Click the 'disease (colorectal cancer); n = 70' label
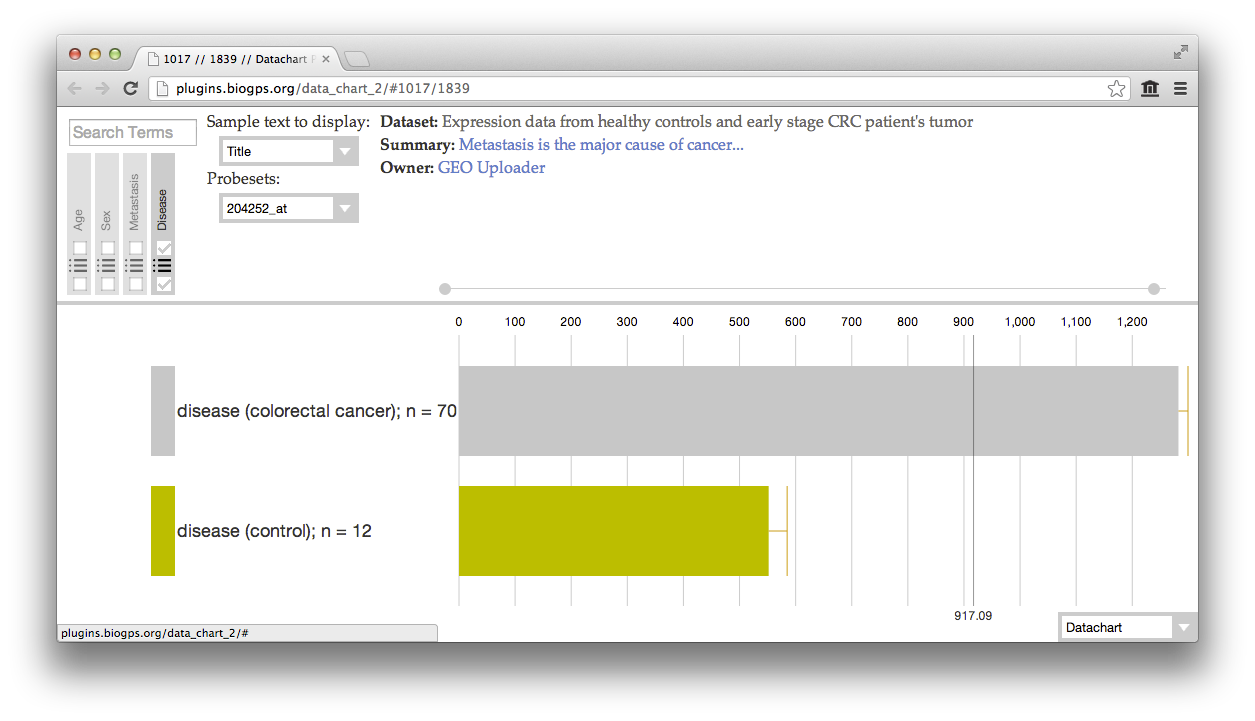 (317, 411)
